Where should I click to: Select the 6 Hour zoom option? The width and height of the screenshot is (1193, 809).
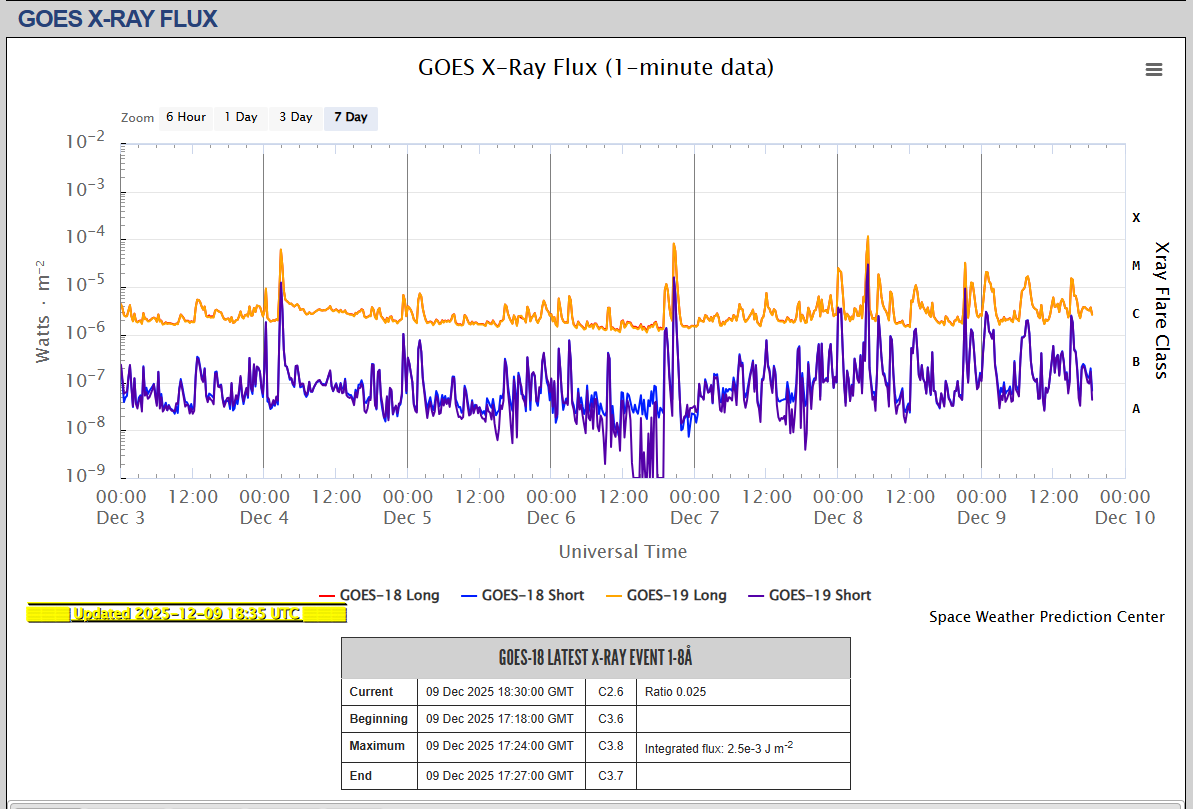point(185,117)
